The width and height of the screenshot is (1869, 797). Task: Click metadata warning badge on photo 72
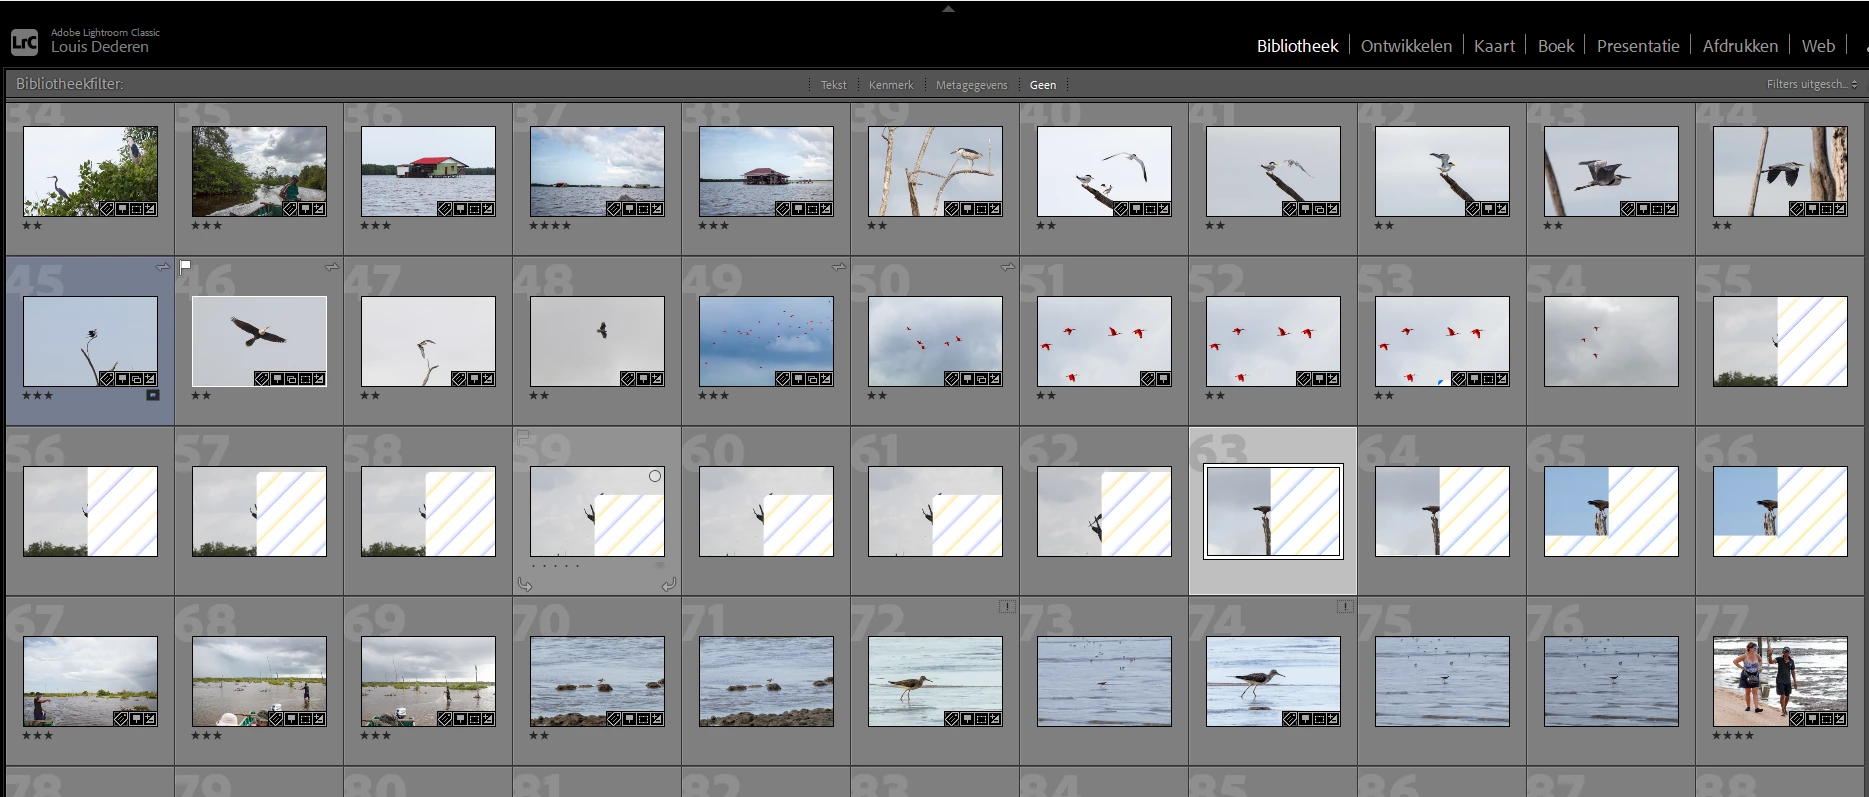tap(1007, 606)
